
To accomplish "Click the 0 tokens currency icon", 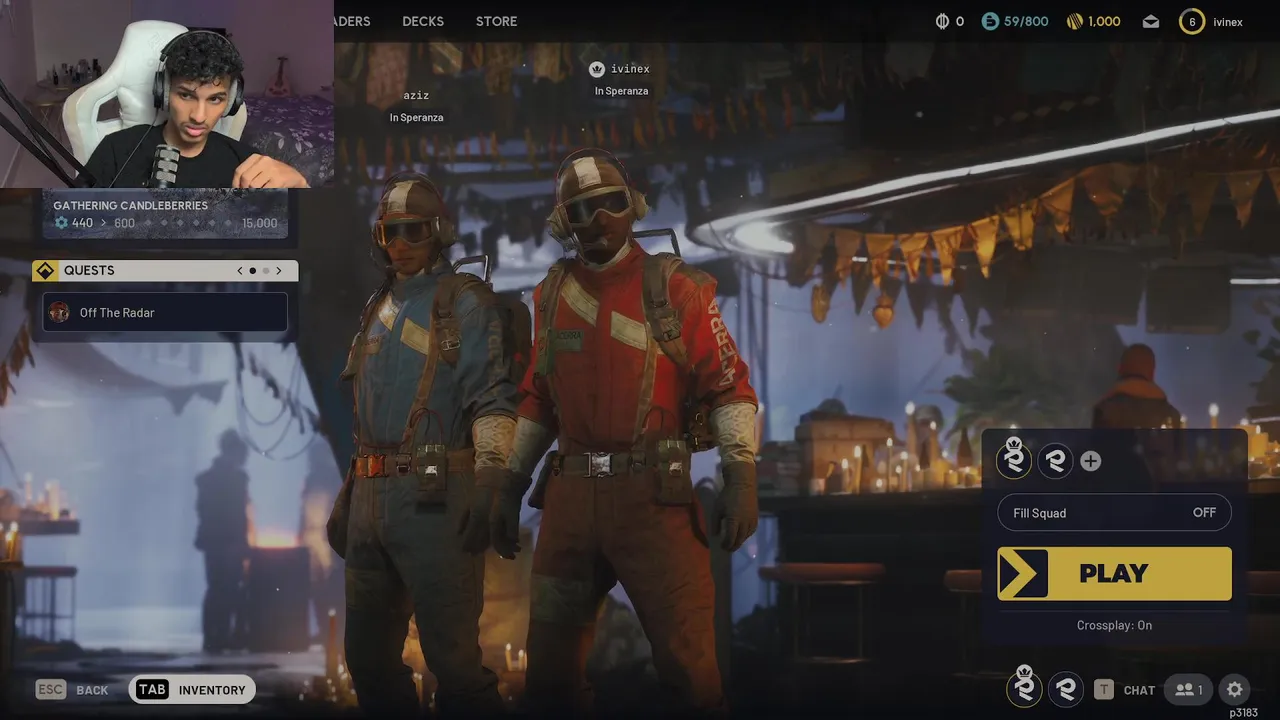I will tap(949, 21).
